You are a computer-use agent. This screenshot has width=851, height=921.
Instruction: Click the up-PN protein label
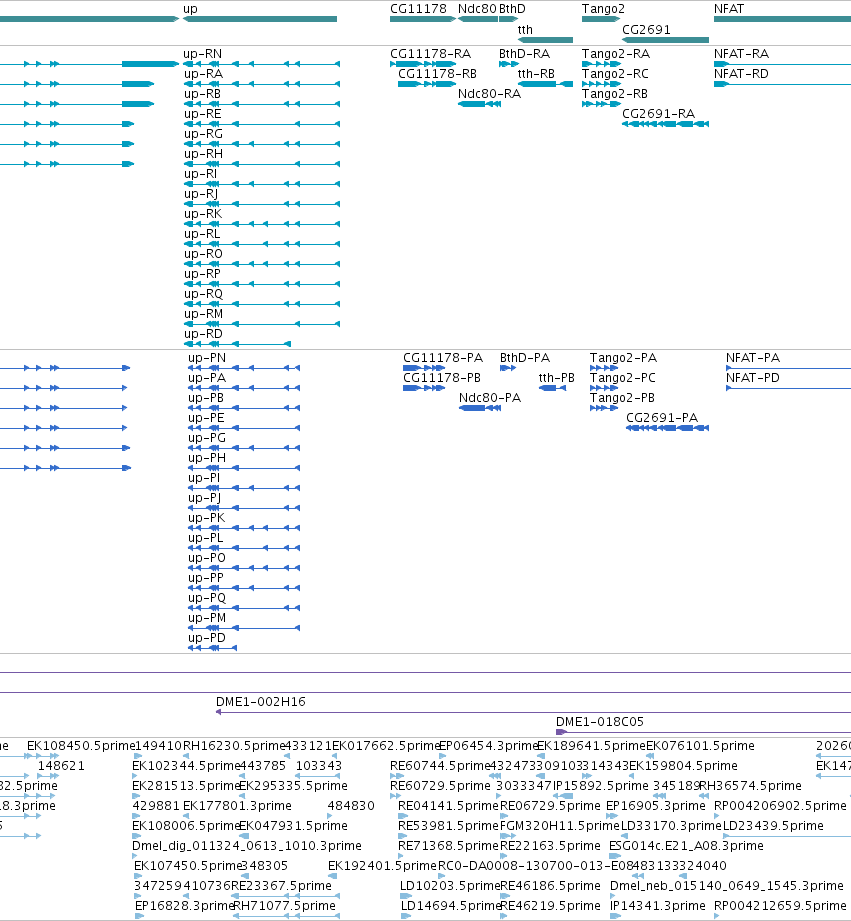click(207, 358)
